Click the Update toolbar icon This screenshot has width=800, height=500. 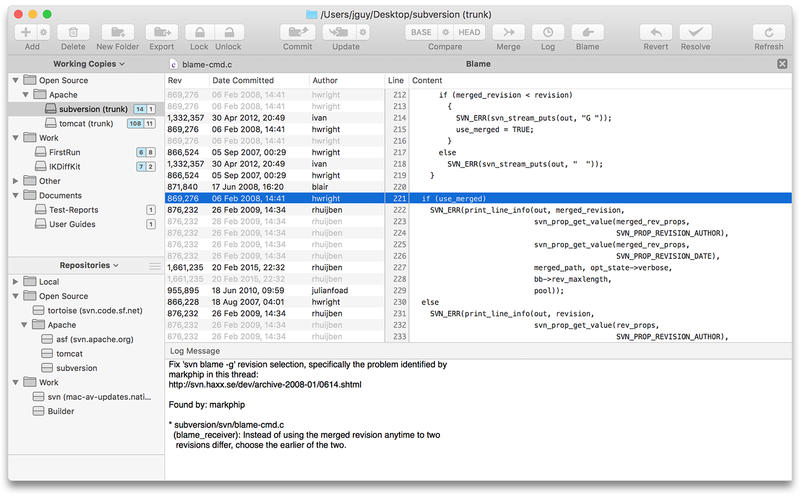pos(337,32)
